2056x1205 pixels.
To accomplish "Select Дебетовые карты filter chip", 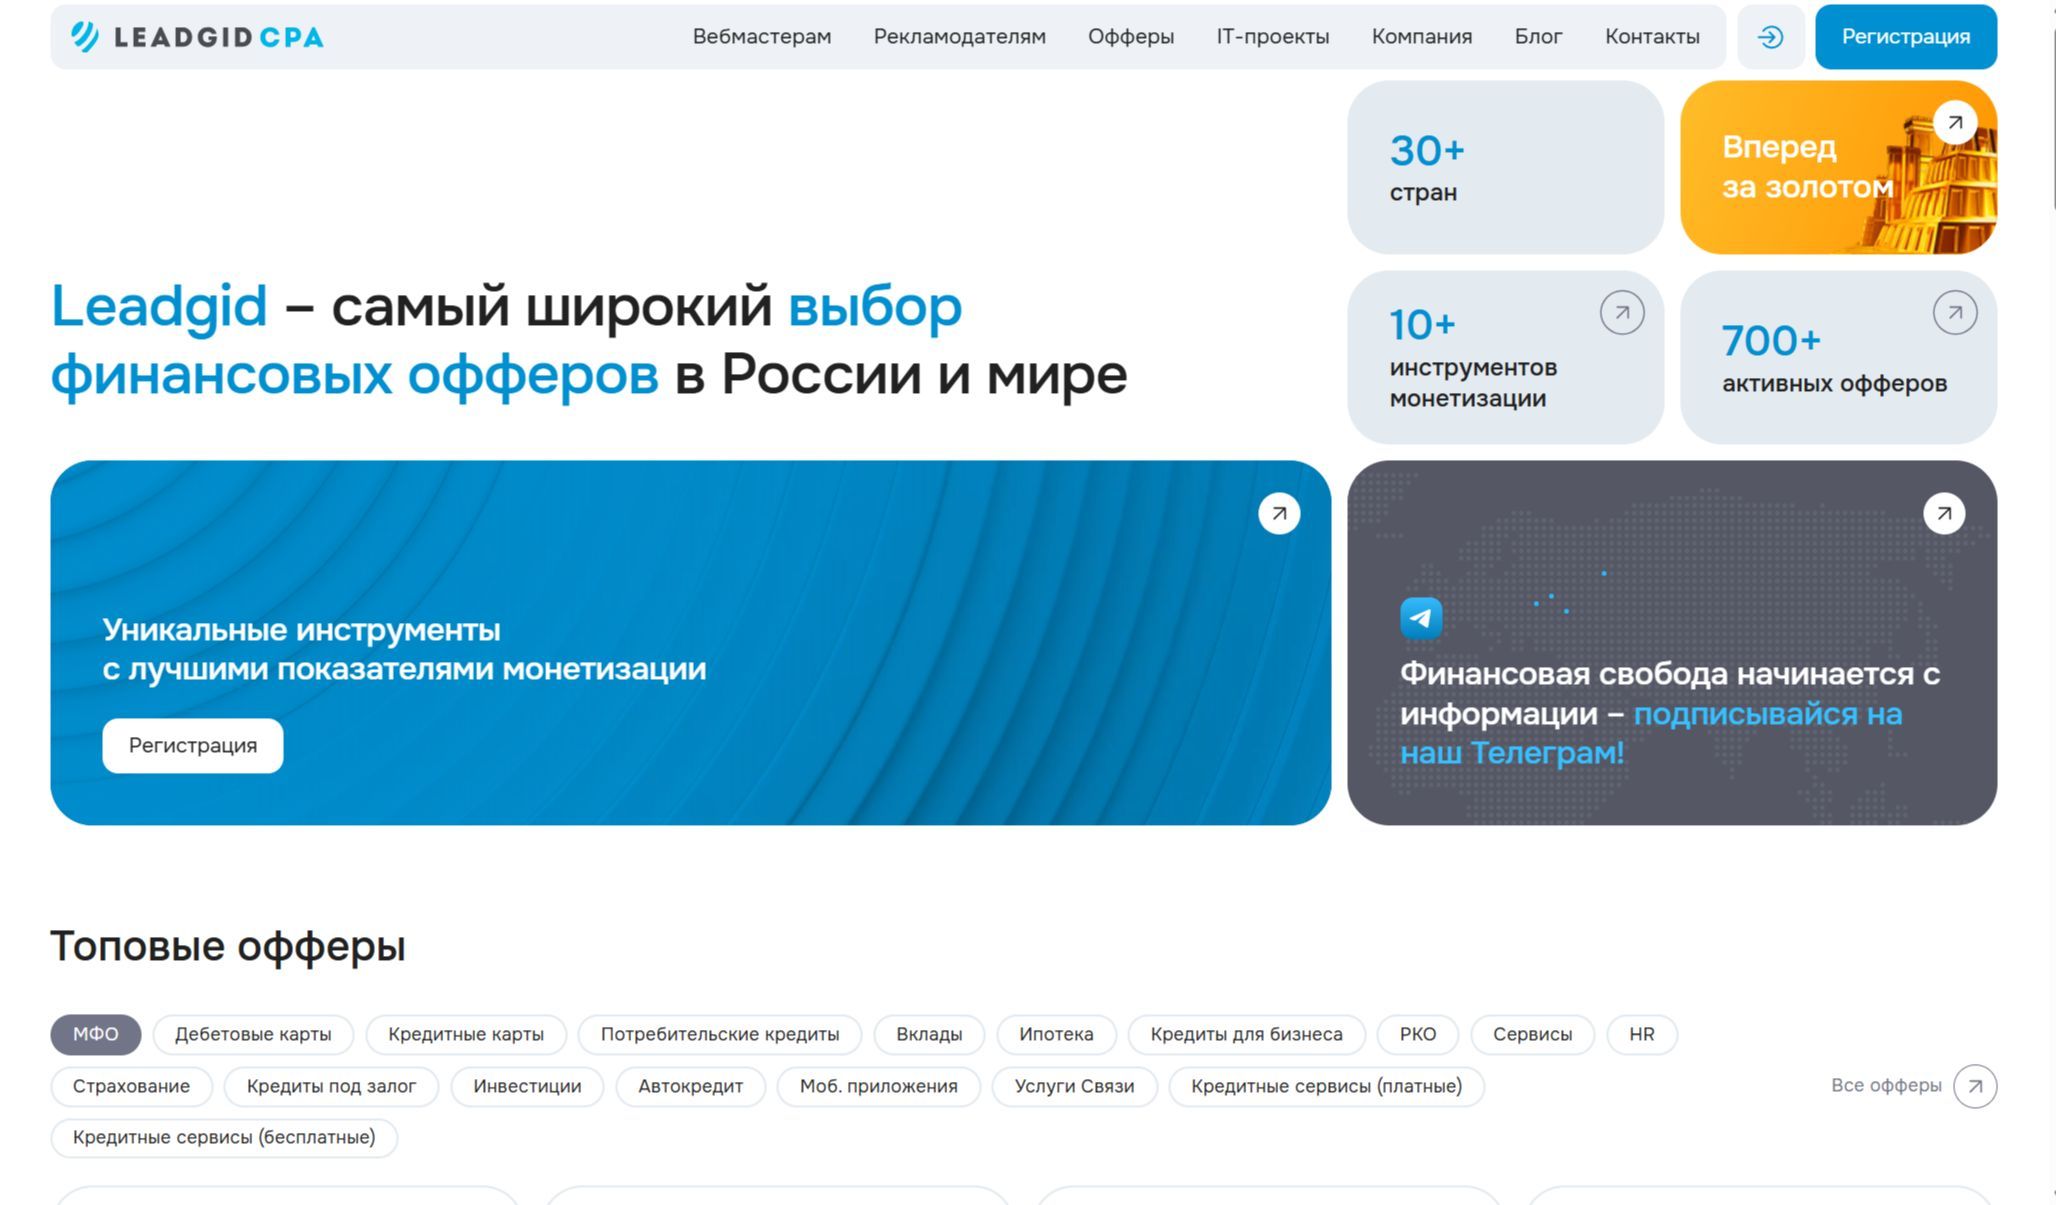I will [x=253, y=1034].
